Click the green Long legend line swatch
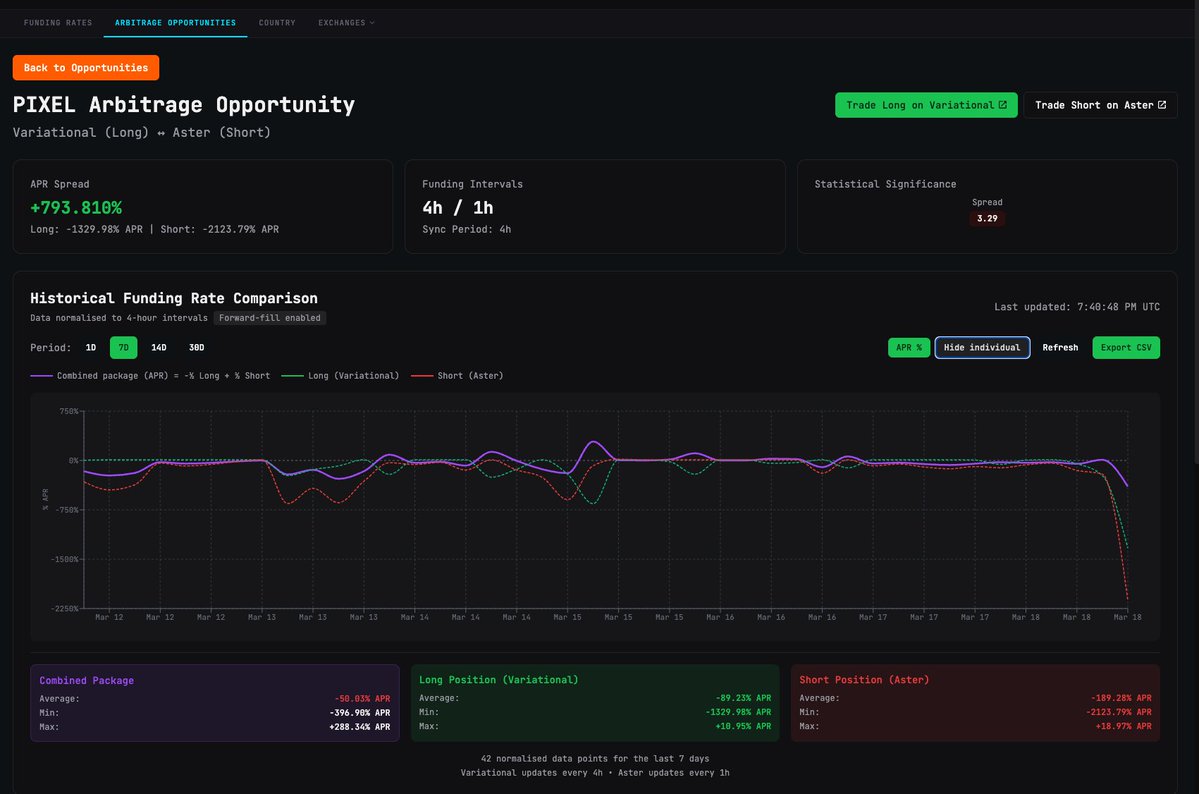Image resolution: width=1199 pixels, height=794 pixels. tap(292, 376)
